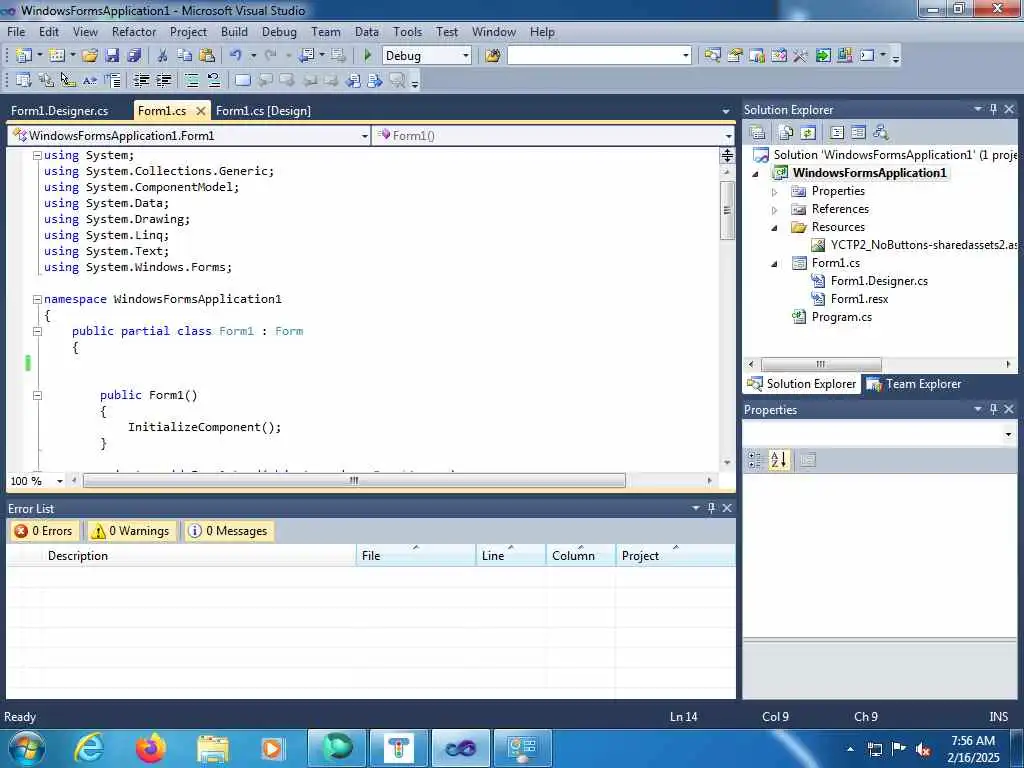Click the Display Object Member List icon
This screenshot has width=1024, height=768.
coord(24,80)
